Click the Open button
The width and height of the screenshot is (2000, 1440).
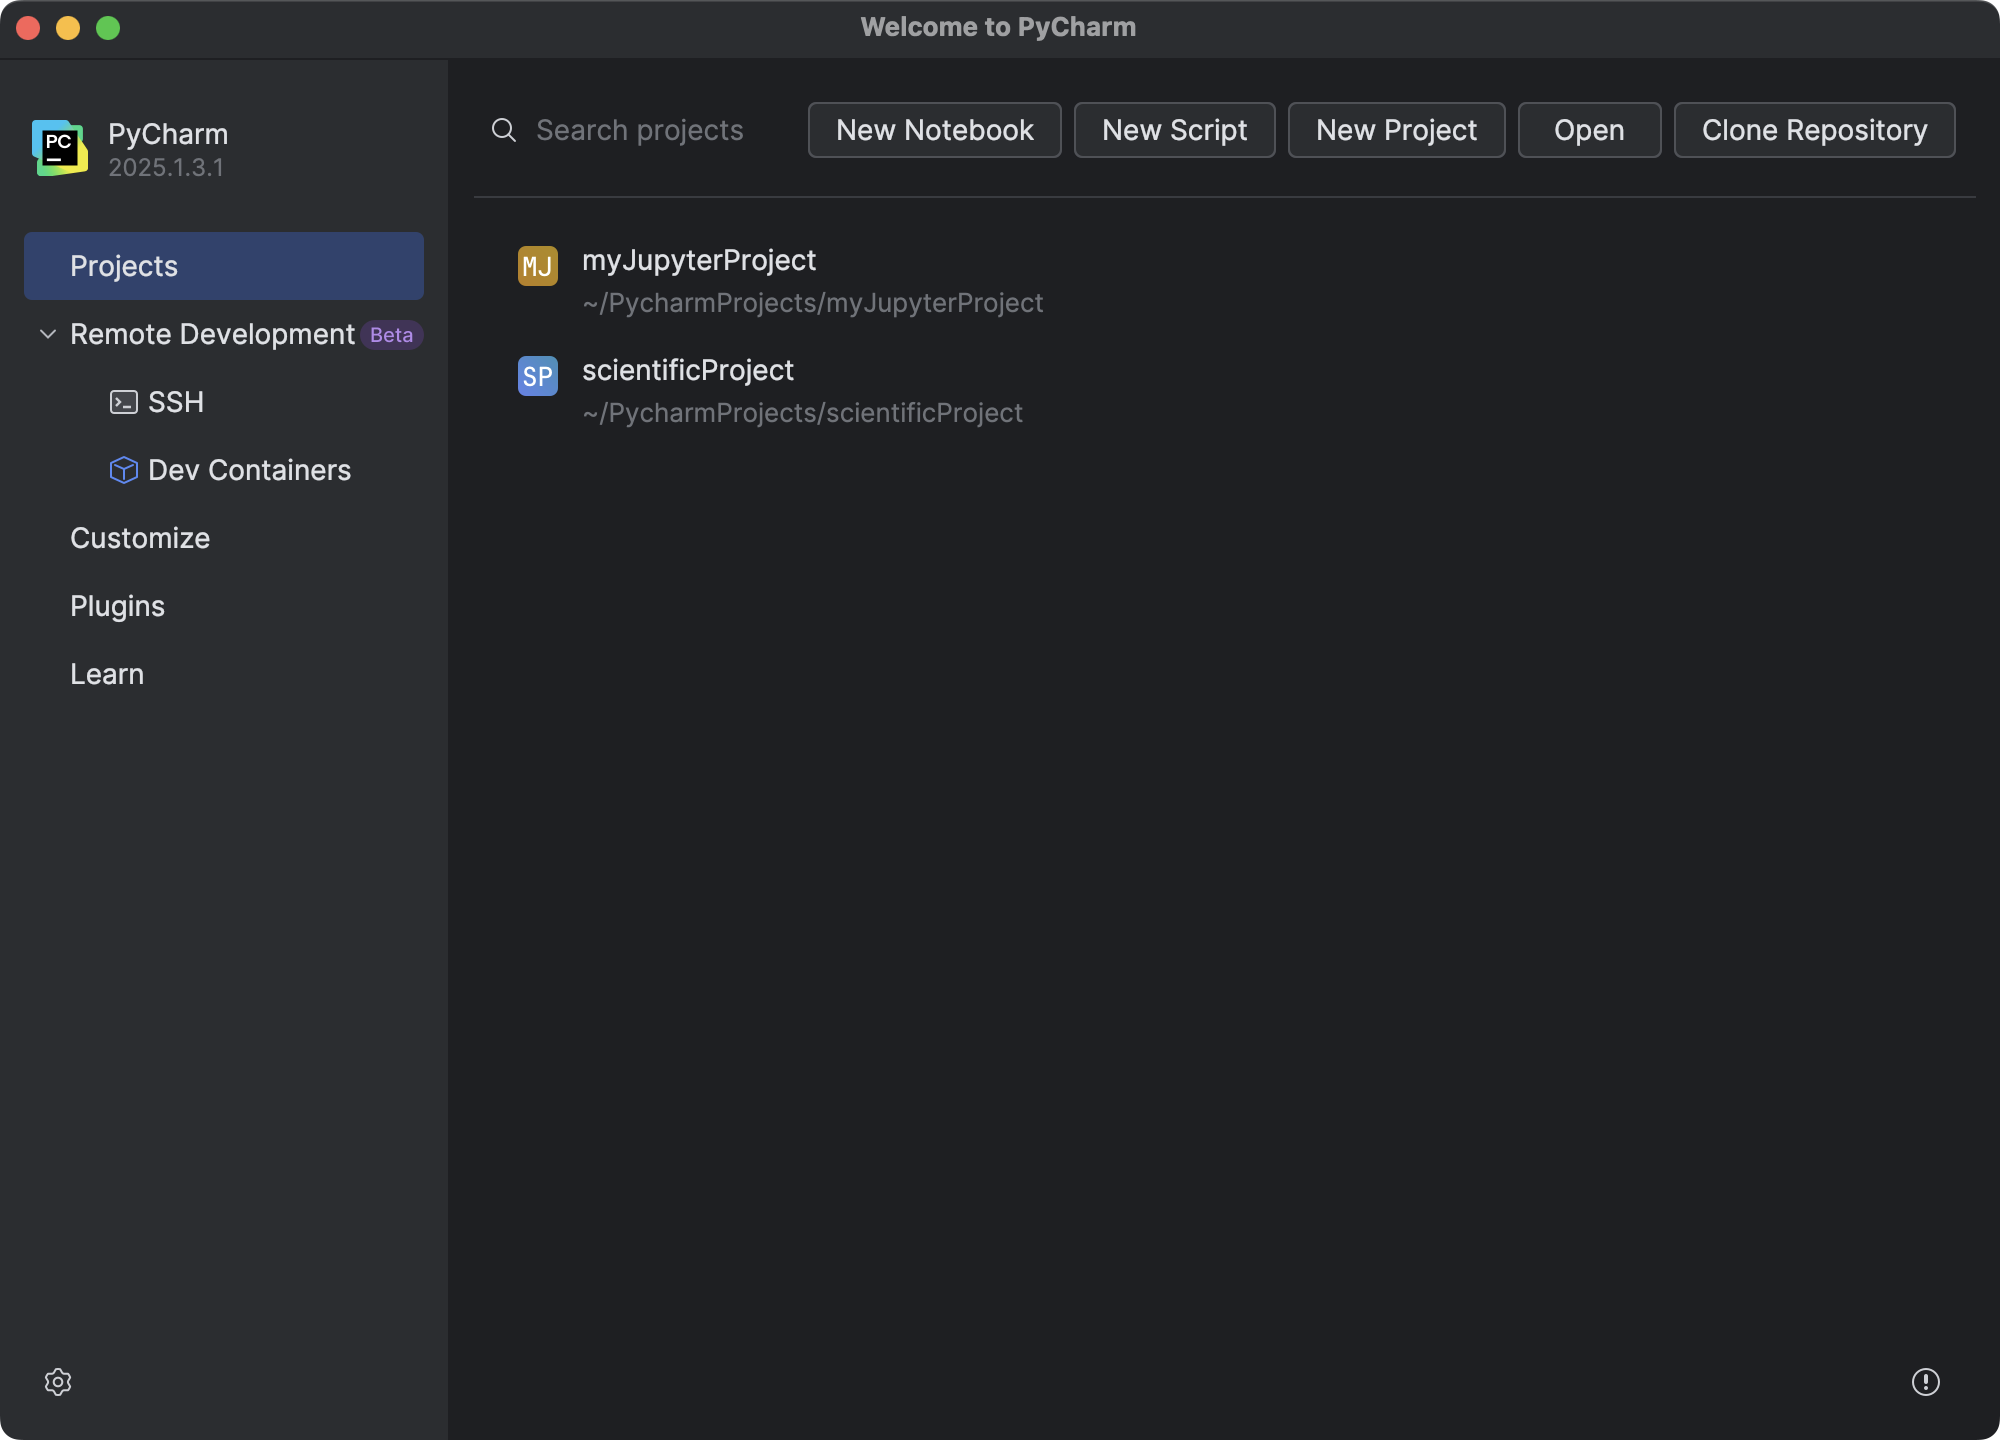coord(1588,130)
